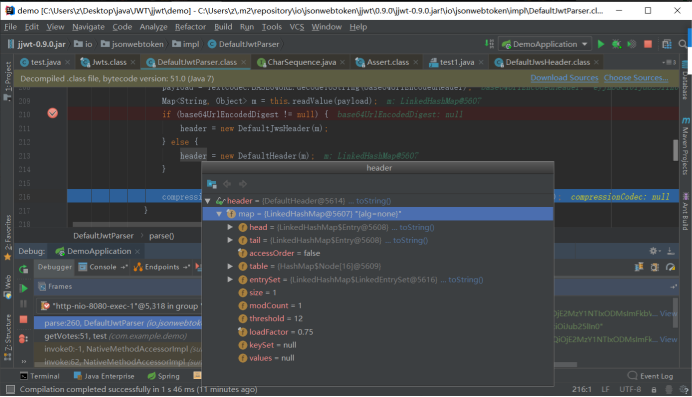Open the popup's show-in-tool-window icon

pyautogui.click(x=212, y=184)
